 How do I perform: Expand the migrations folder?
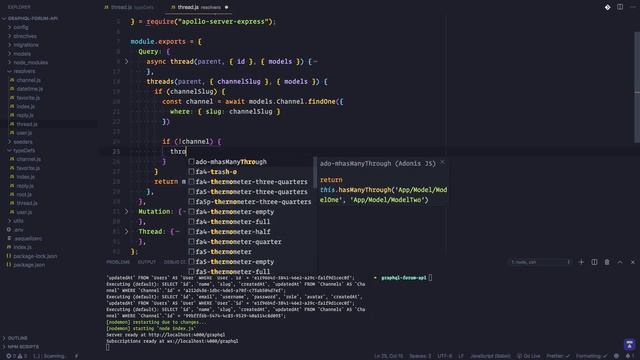pyautogui.click(x=26, y=45)
